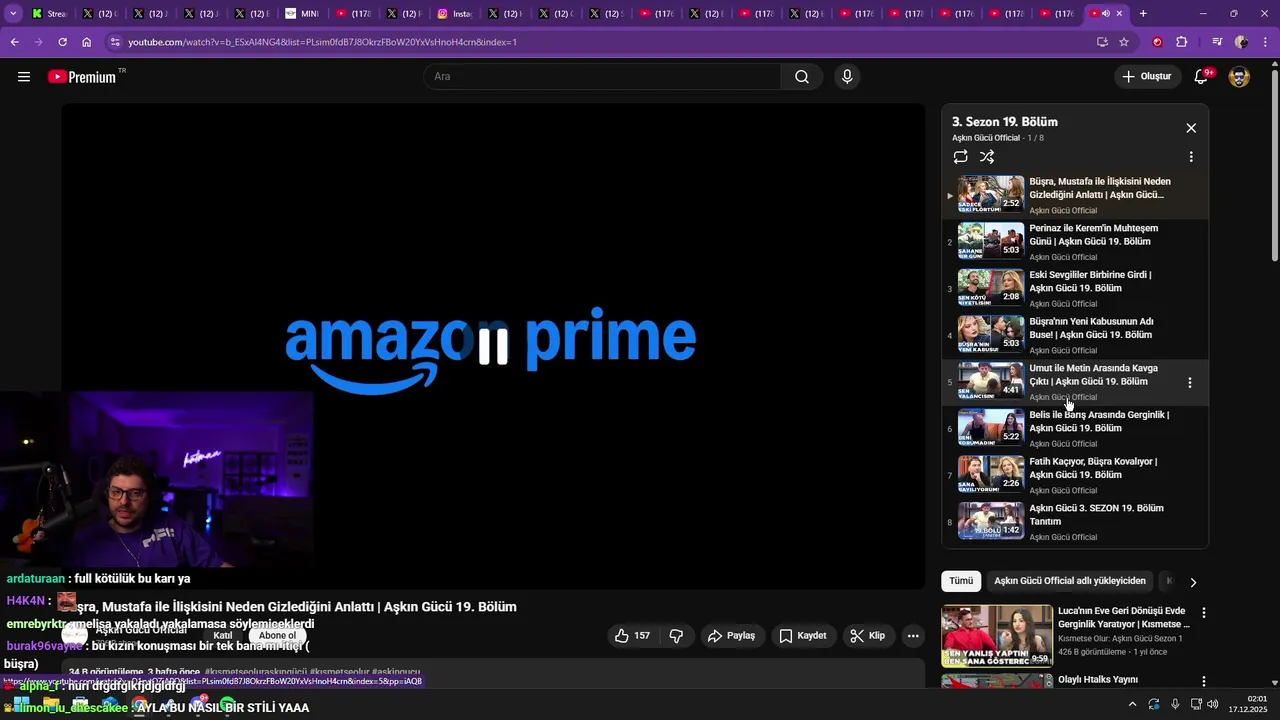This screenshot has width=1280, height=720.
Task: Go back in browser history
Action: click(x=14, y=42)
